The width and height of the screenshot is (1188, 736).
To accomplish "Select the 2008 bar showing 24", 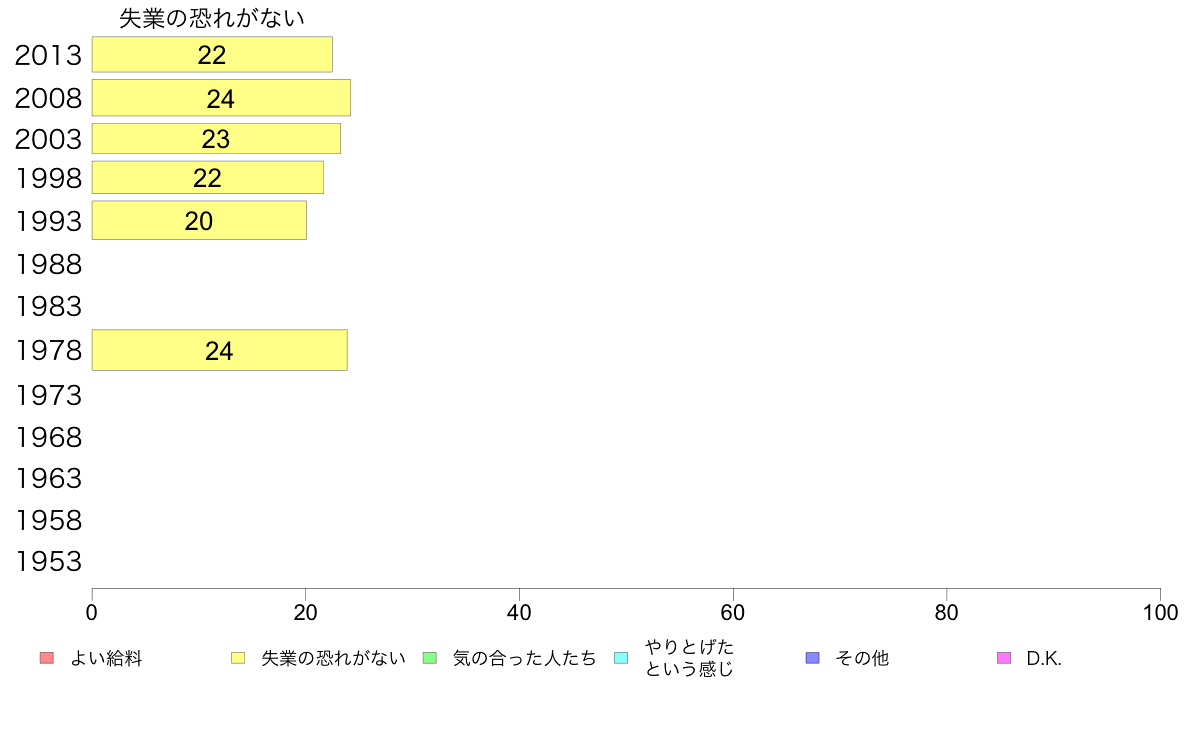I will click(x=221, y=98).
